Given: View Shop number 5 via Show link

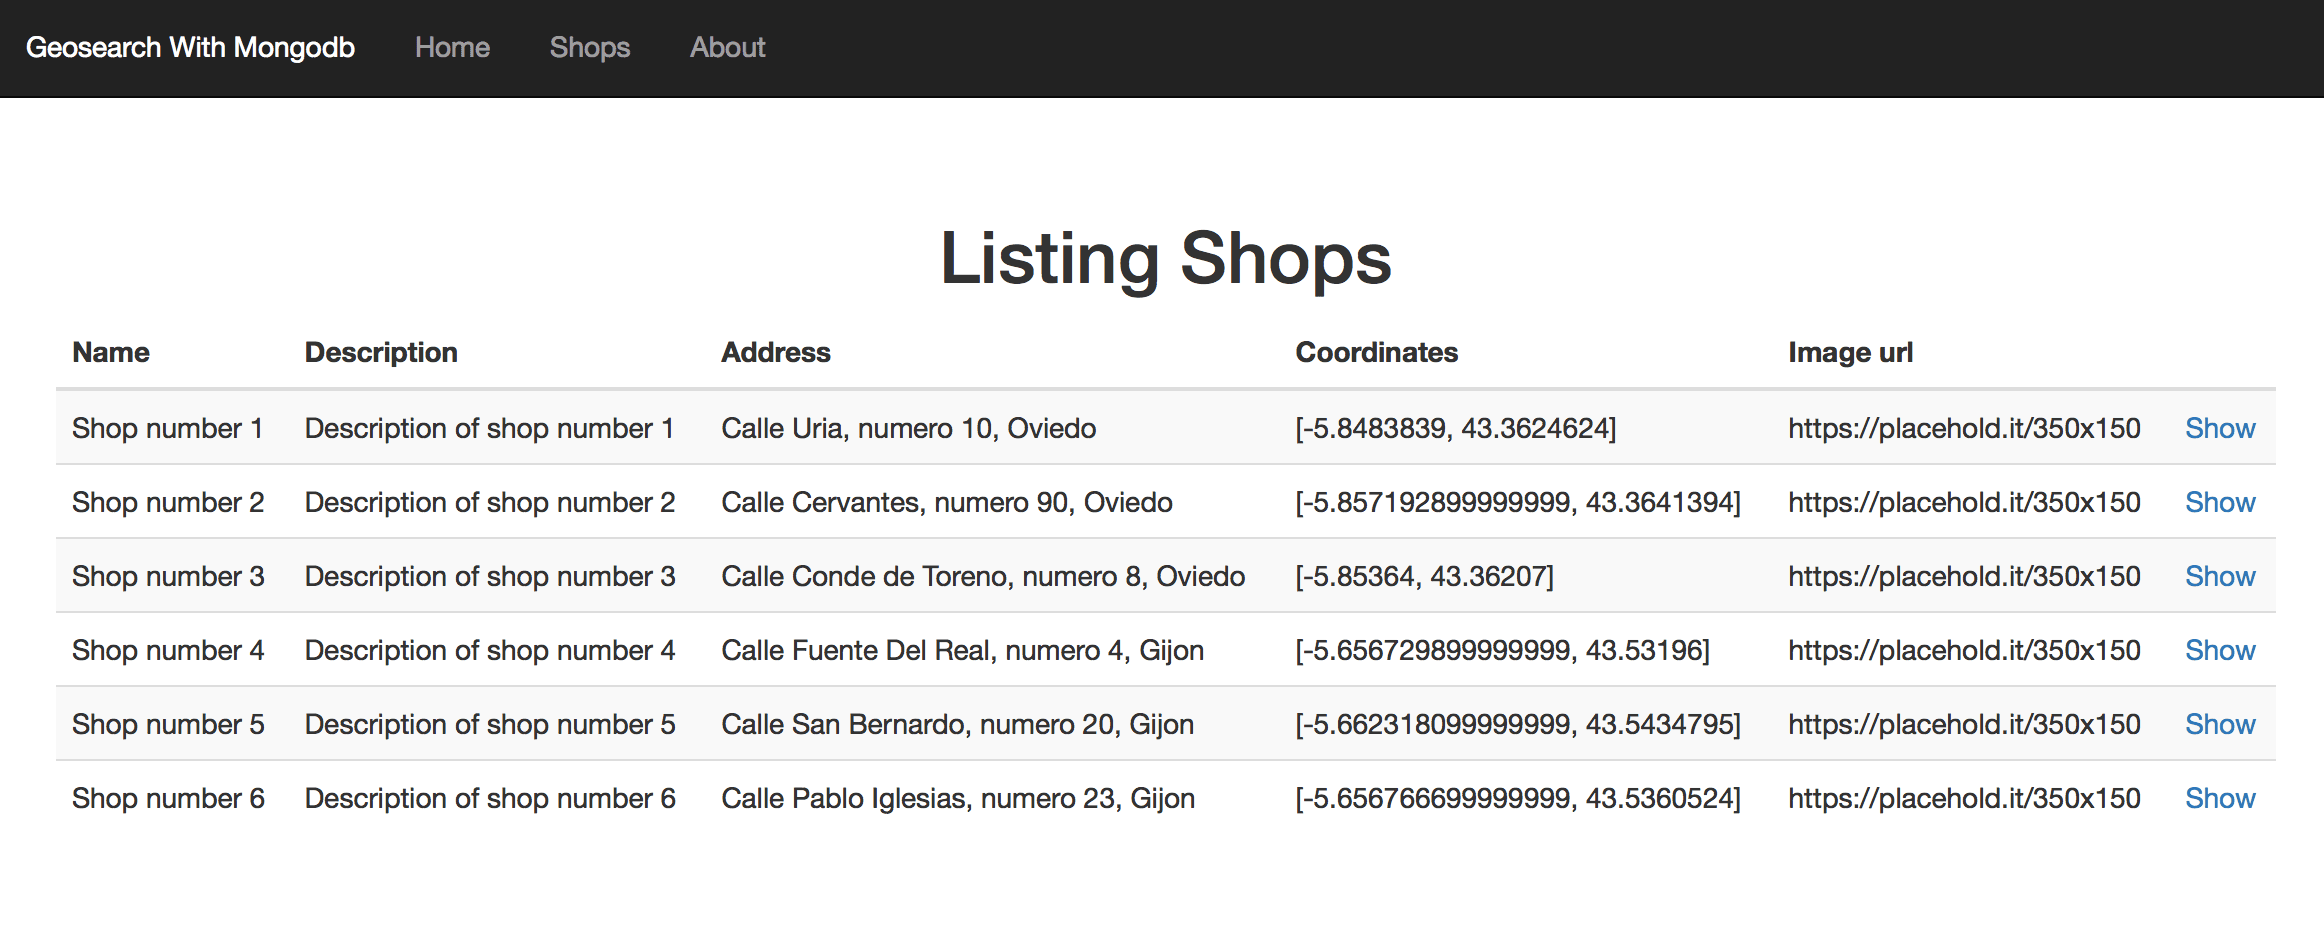Looking at the screenshot, I should point(2219,724).
